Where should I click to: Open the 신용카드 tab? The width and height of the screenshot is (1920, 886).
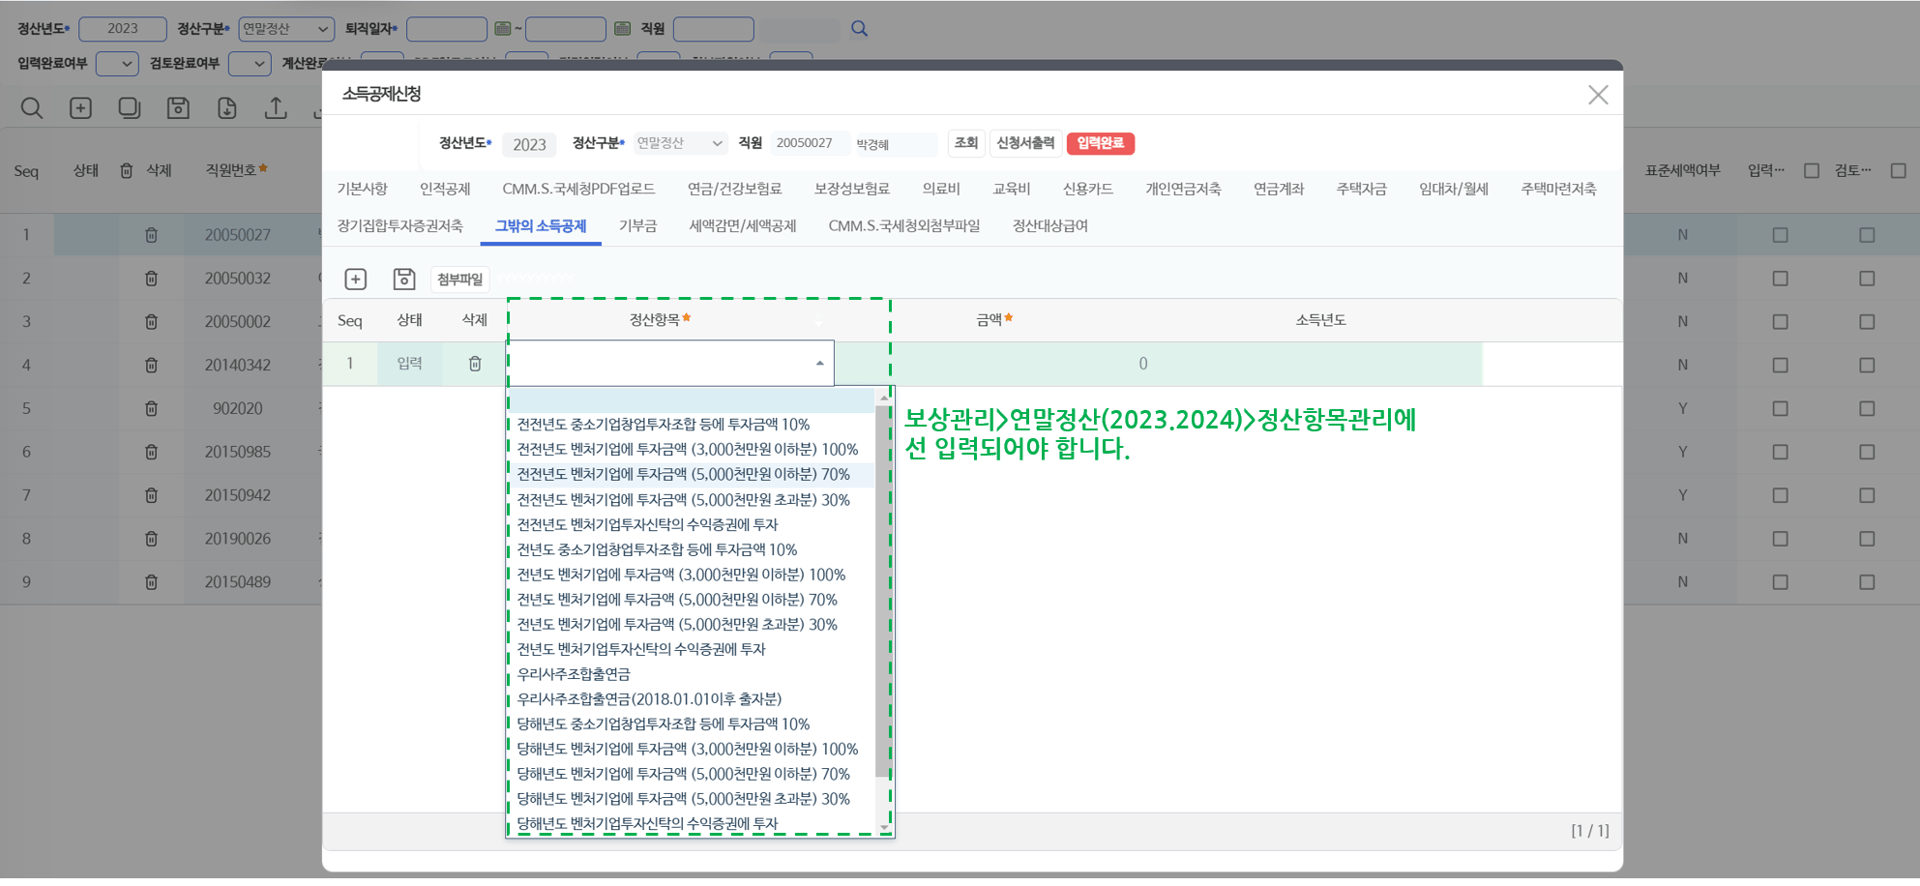point(1088,189)
